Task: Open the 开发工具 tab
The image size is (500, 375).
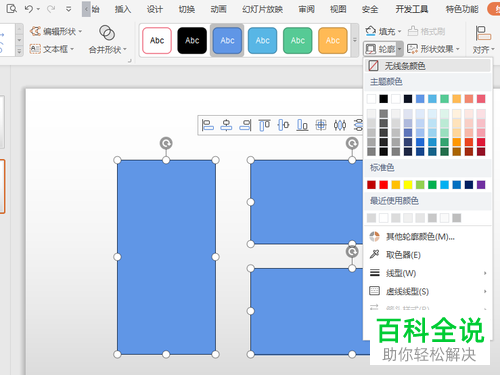Action: click(x=412, y=9)
